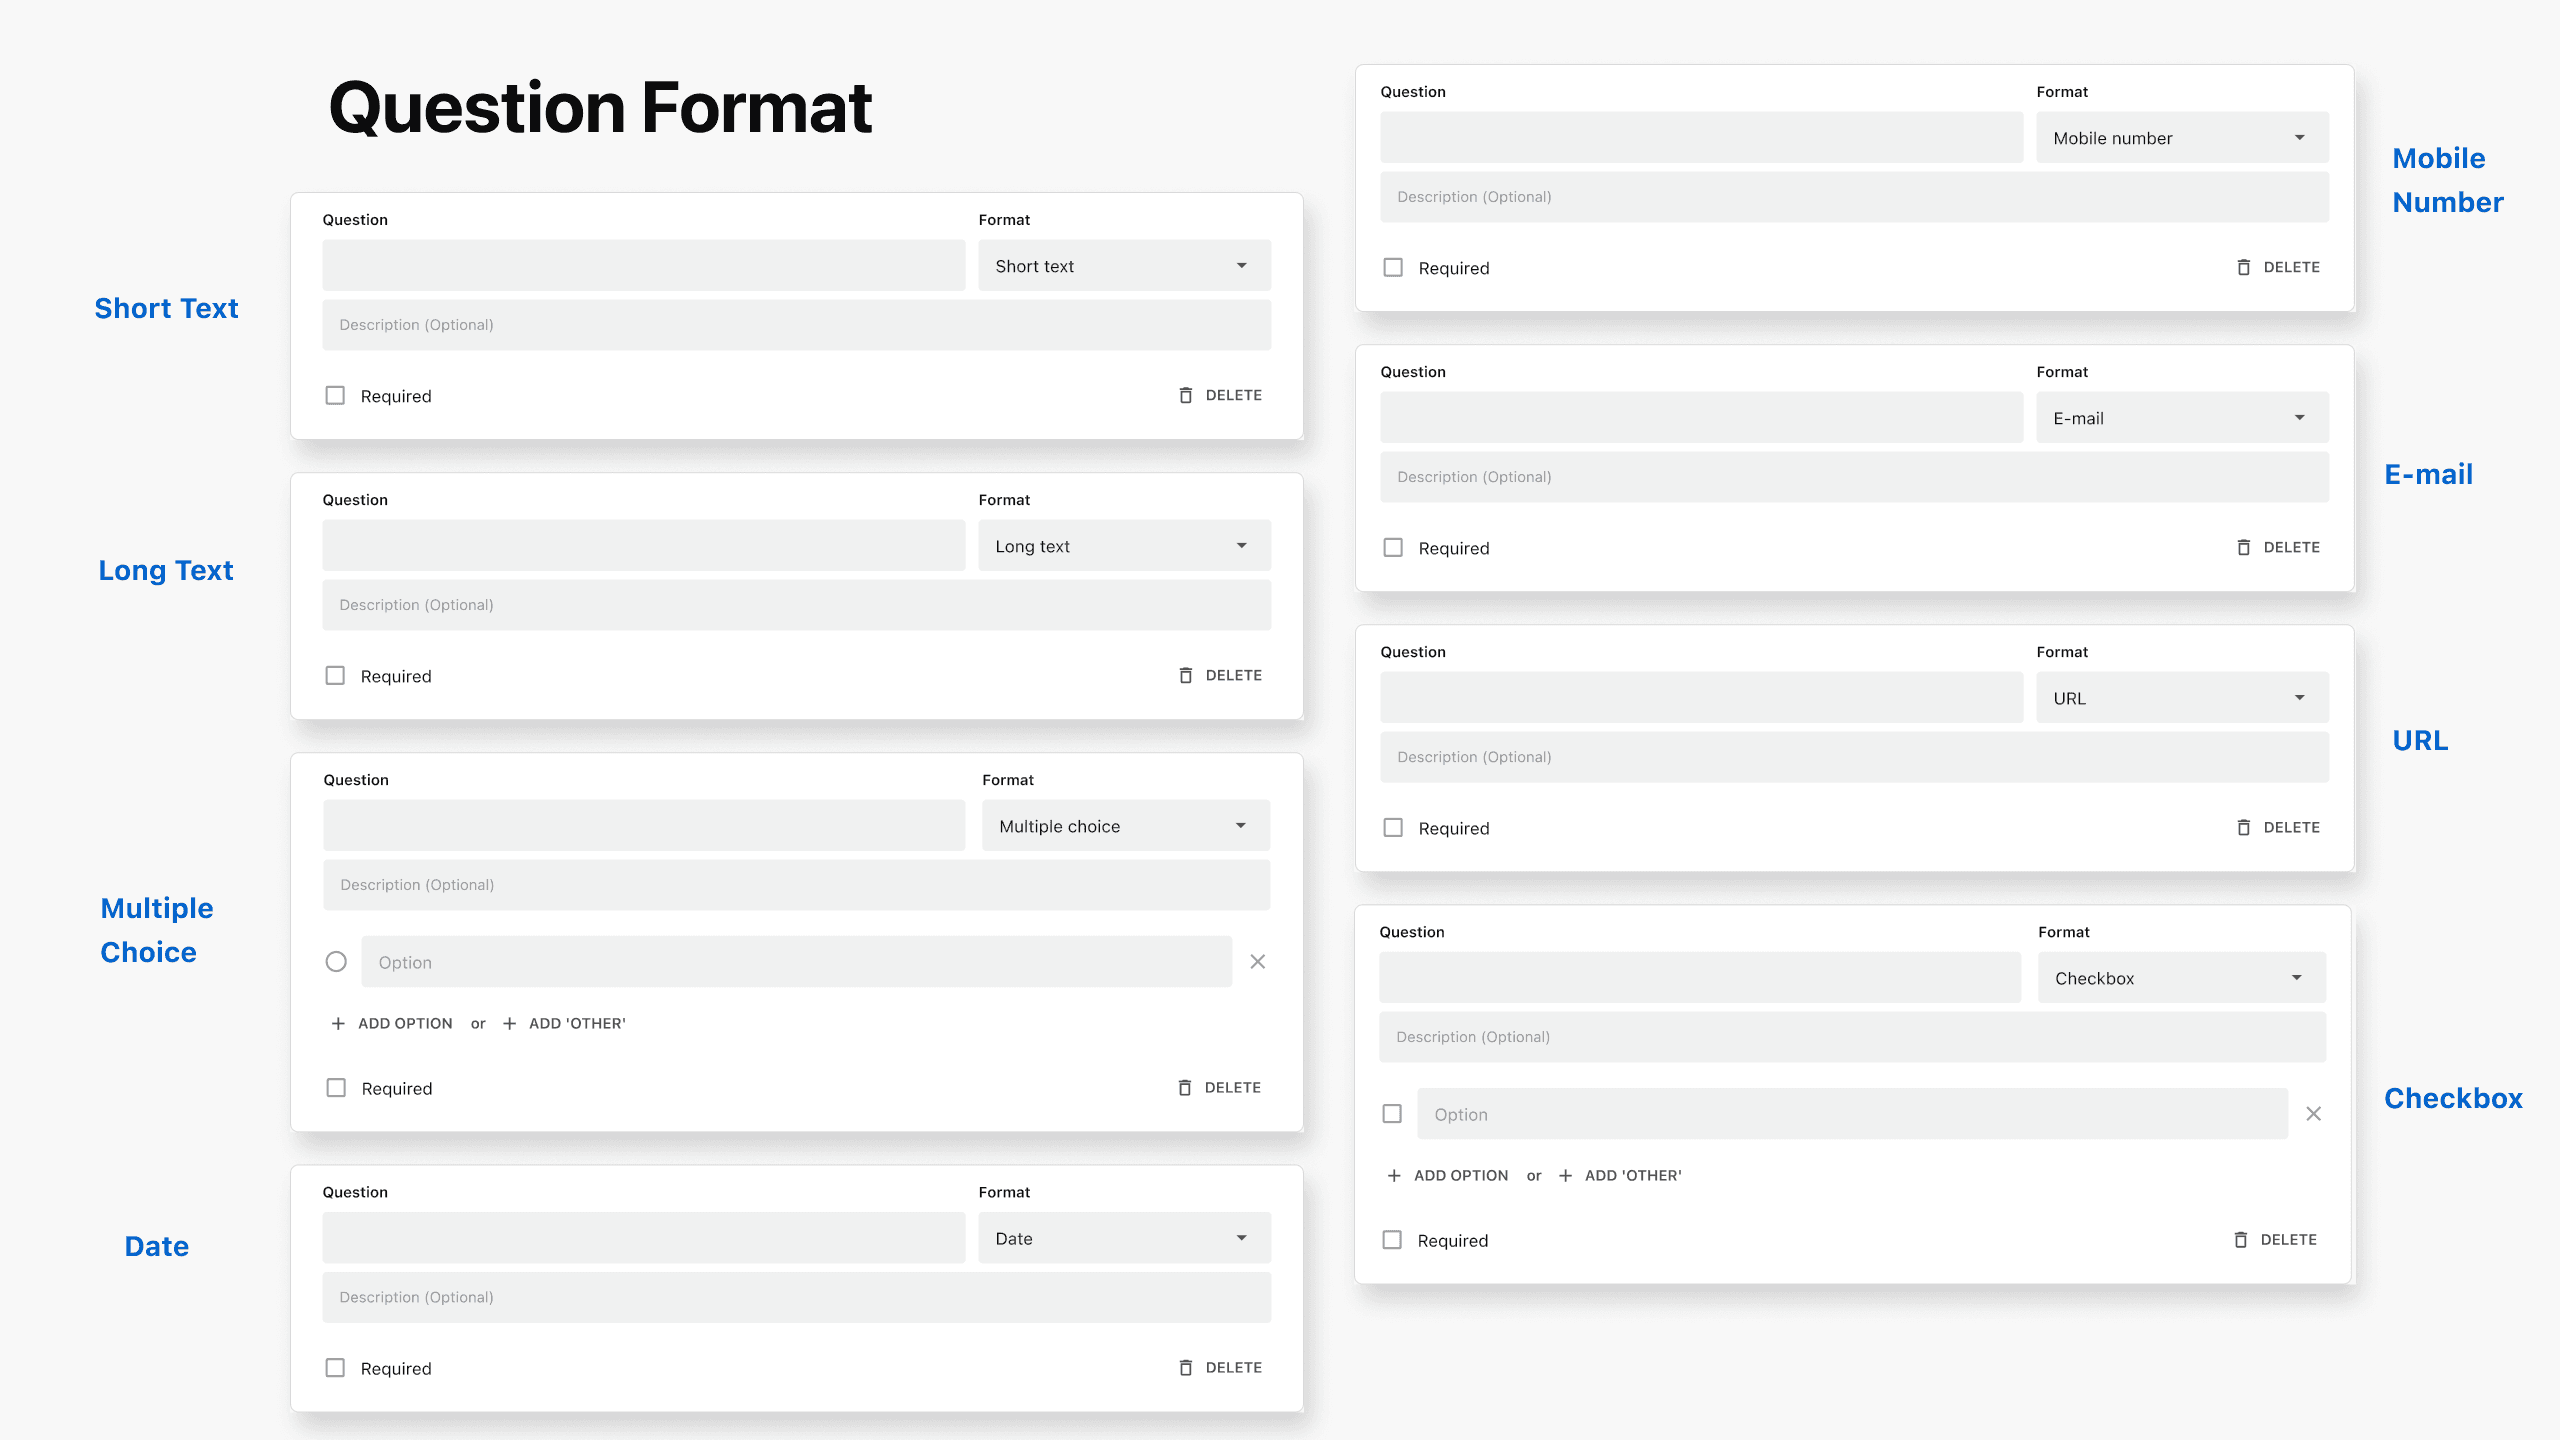Expand the Mobile number format dropdown

click(x=2181, y=137)
